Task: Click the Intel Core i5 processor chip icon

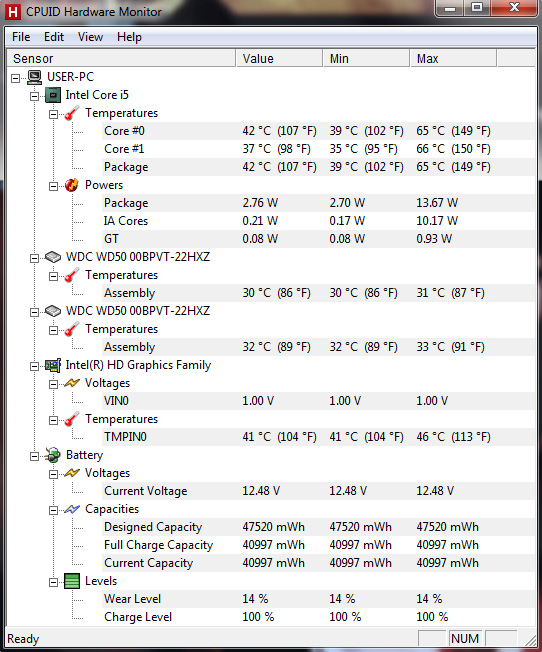Action: click(53, 95)
